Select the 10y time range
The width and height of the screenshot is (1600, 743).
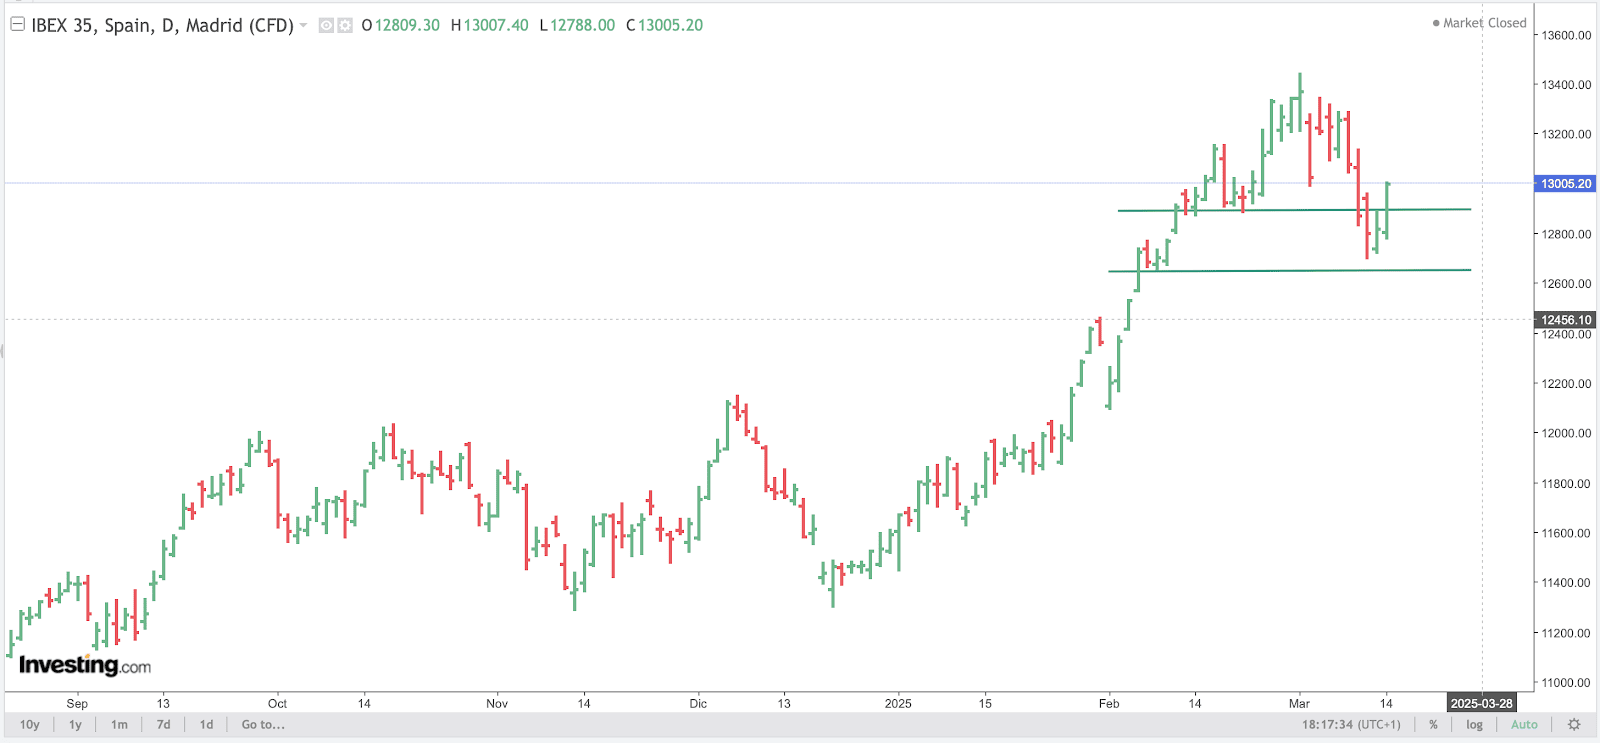pyautogui.click(x=30, y=725)
